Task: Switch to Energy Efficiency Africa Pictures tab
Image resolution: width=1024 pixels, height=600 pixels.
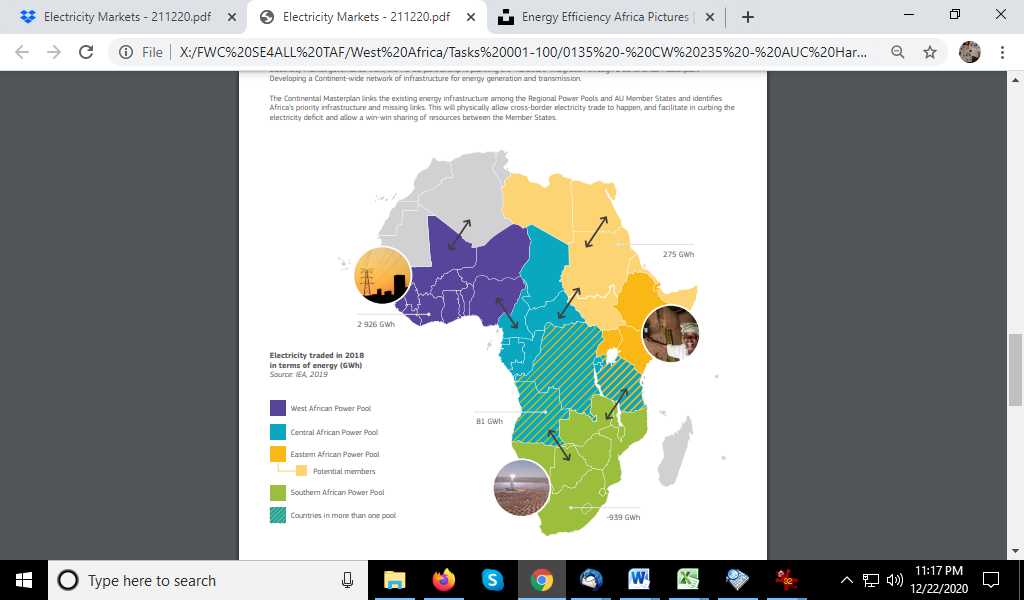Action: pos(605,17)
